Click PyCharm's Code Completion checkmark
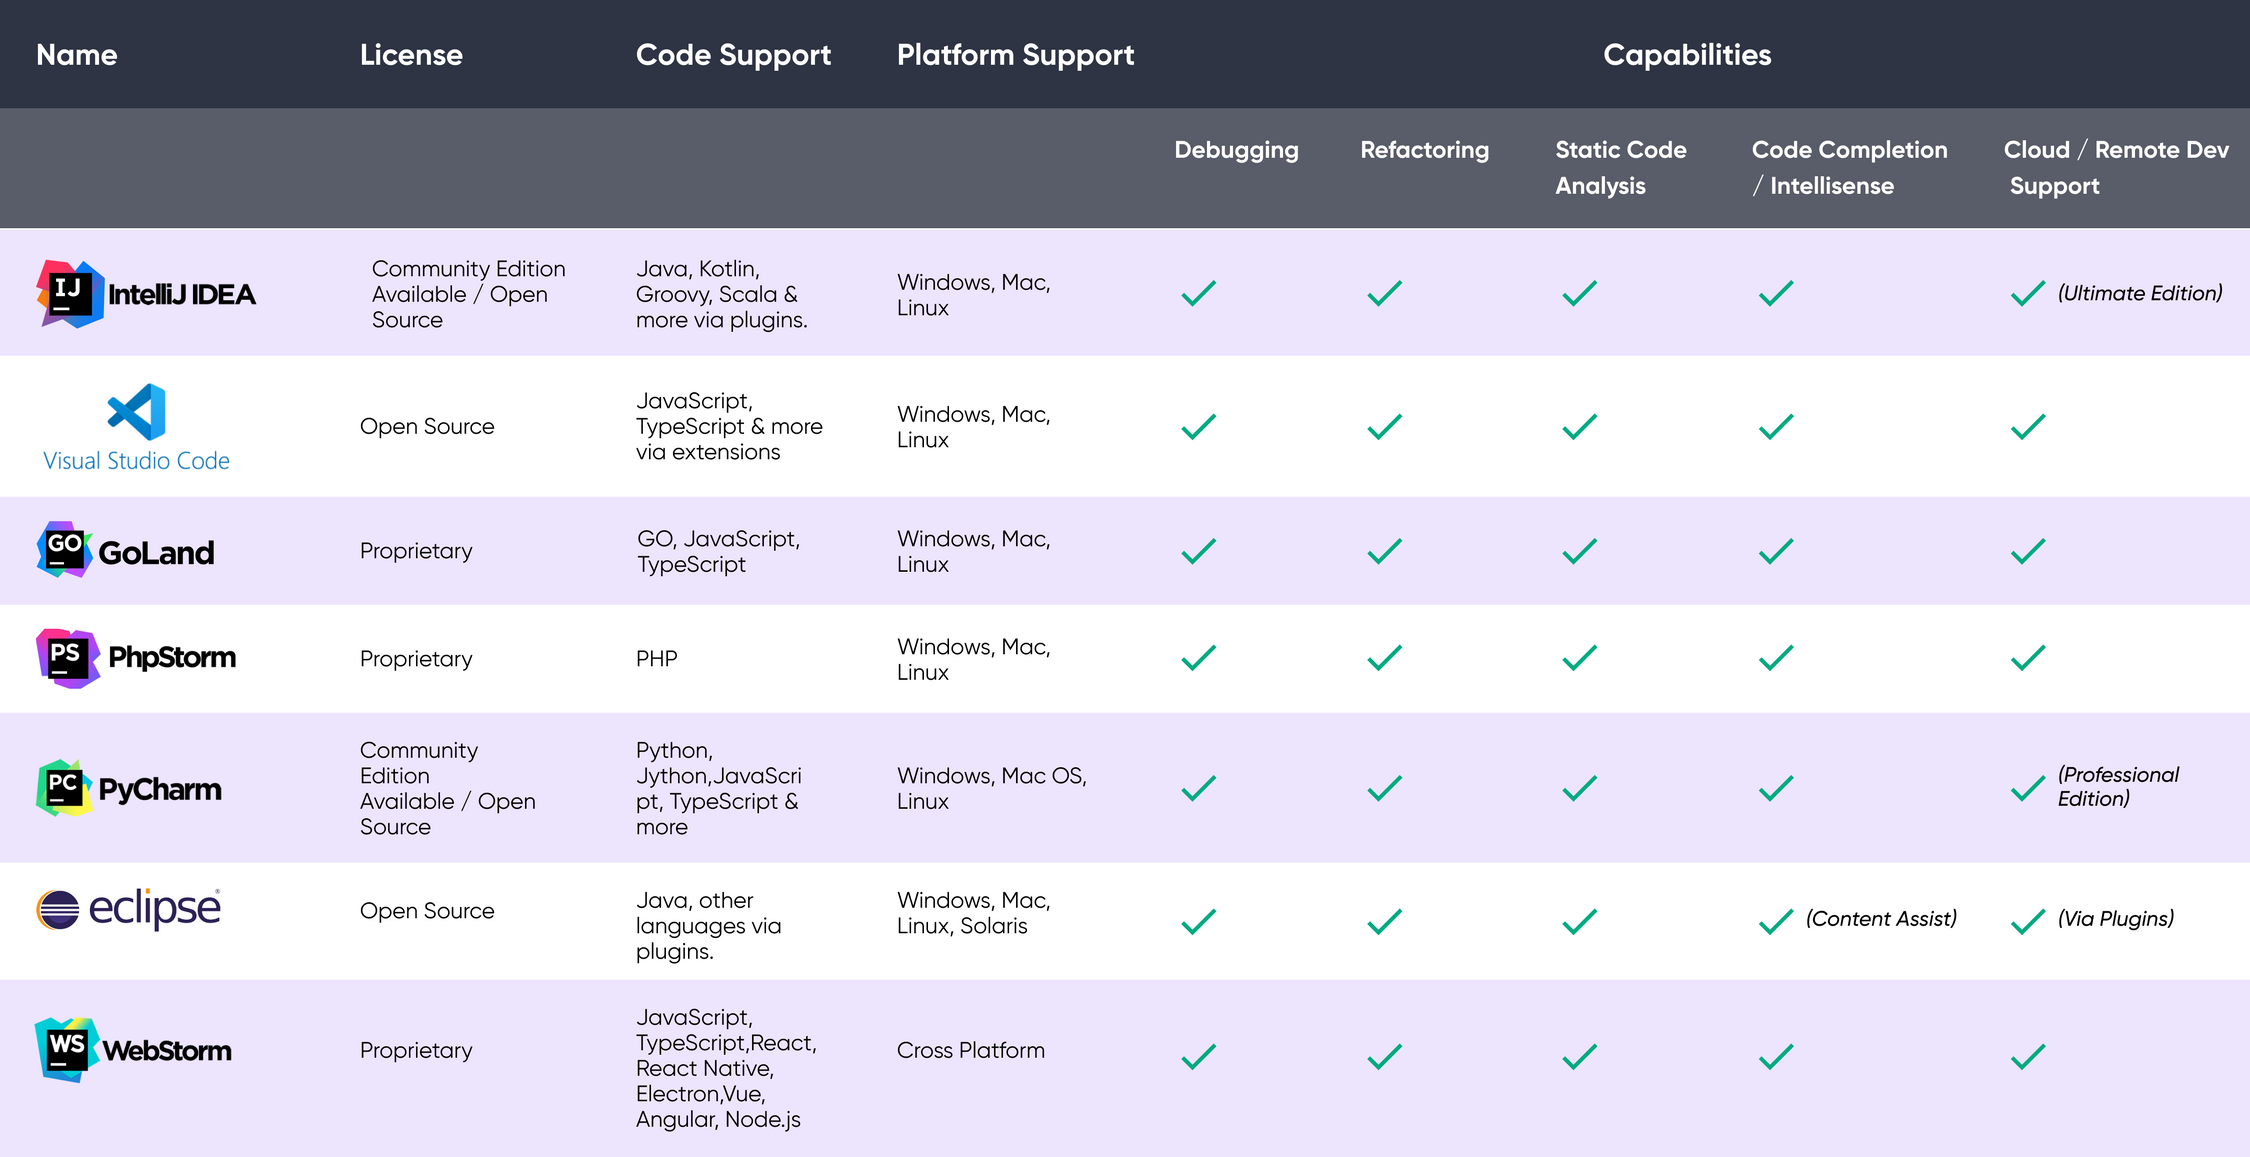The image size is (2250, 1157). click(1776, 788)
